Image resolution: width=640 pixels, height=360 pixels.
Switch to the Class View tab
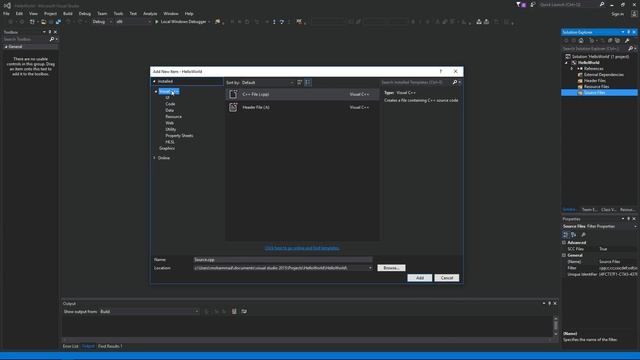click(x=608, y=210)
